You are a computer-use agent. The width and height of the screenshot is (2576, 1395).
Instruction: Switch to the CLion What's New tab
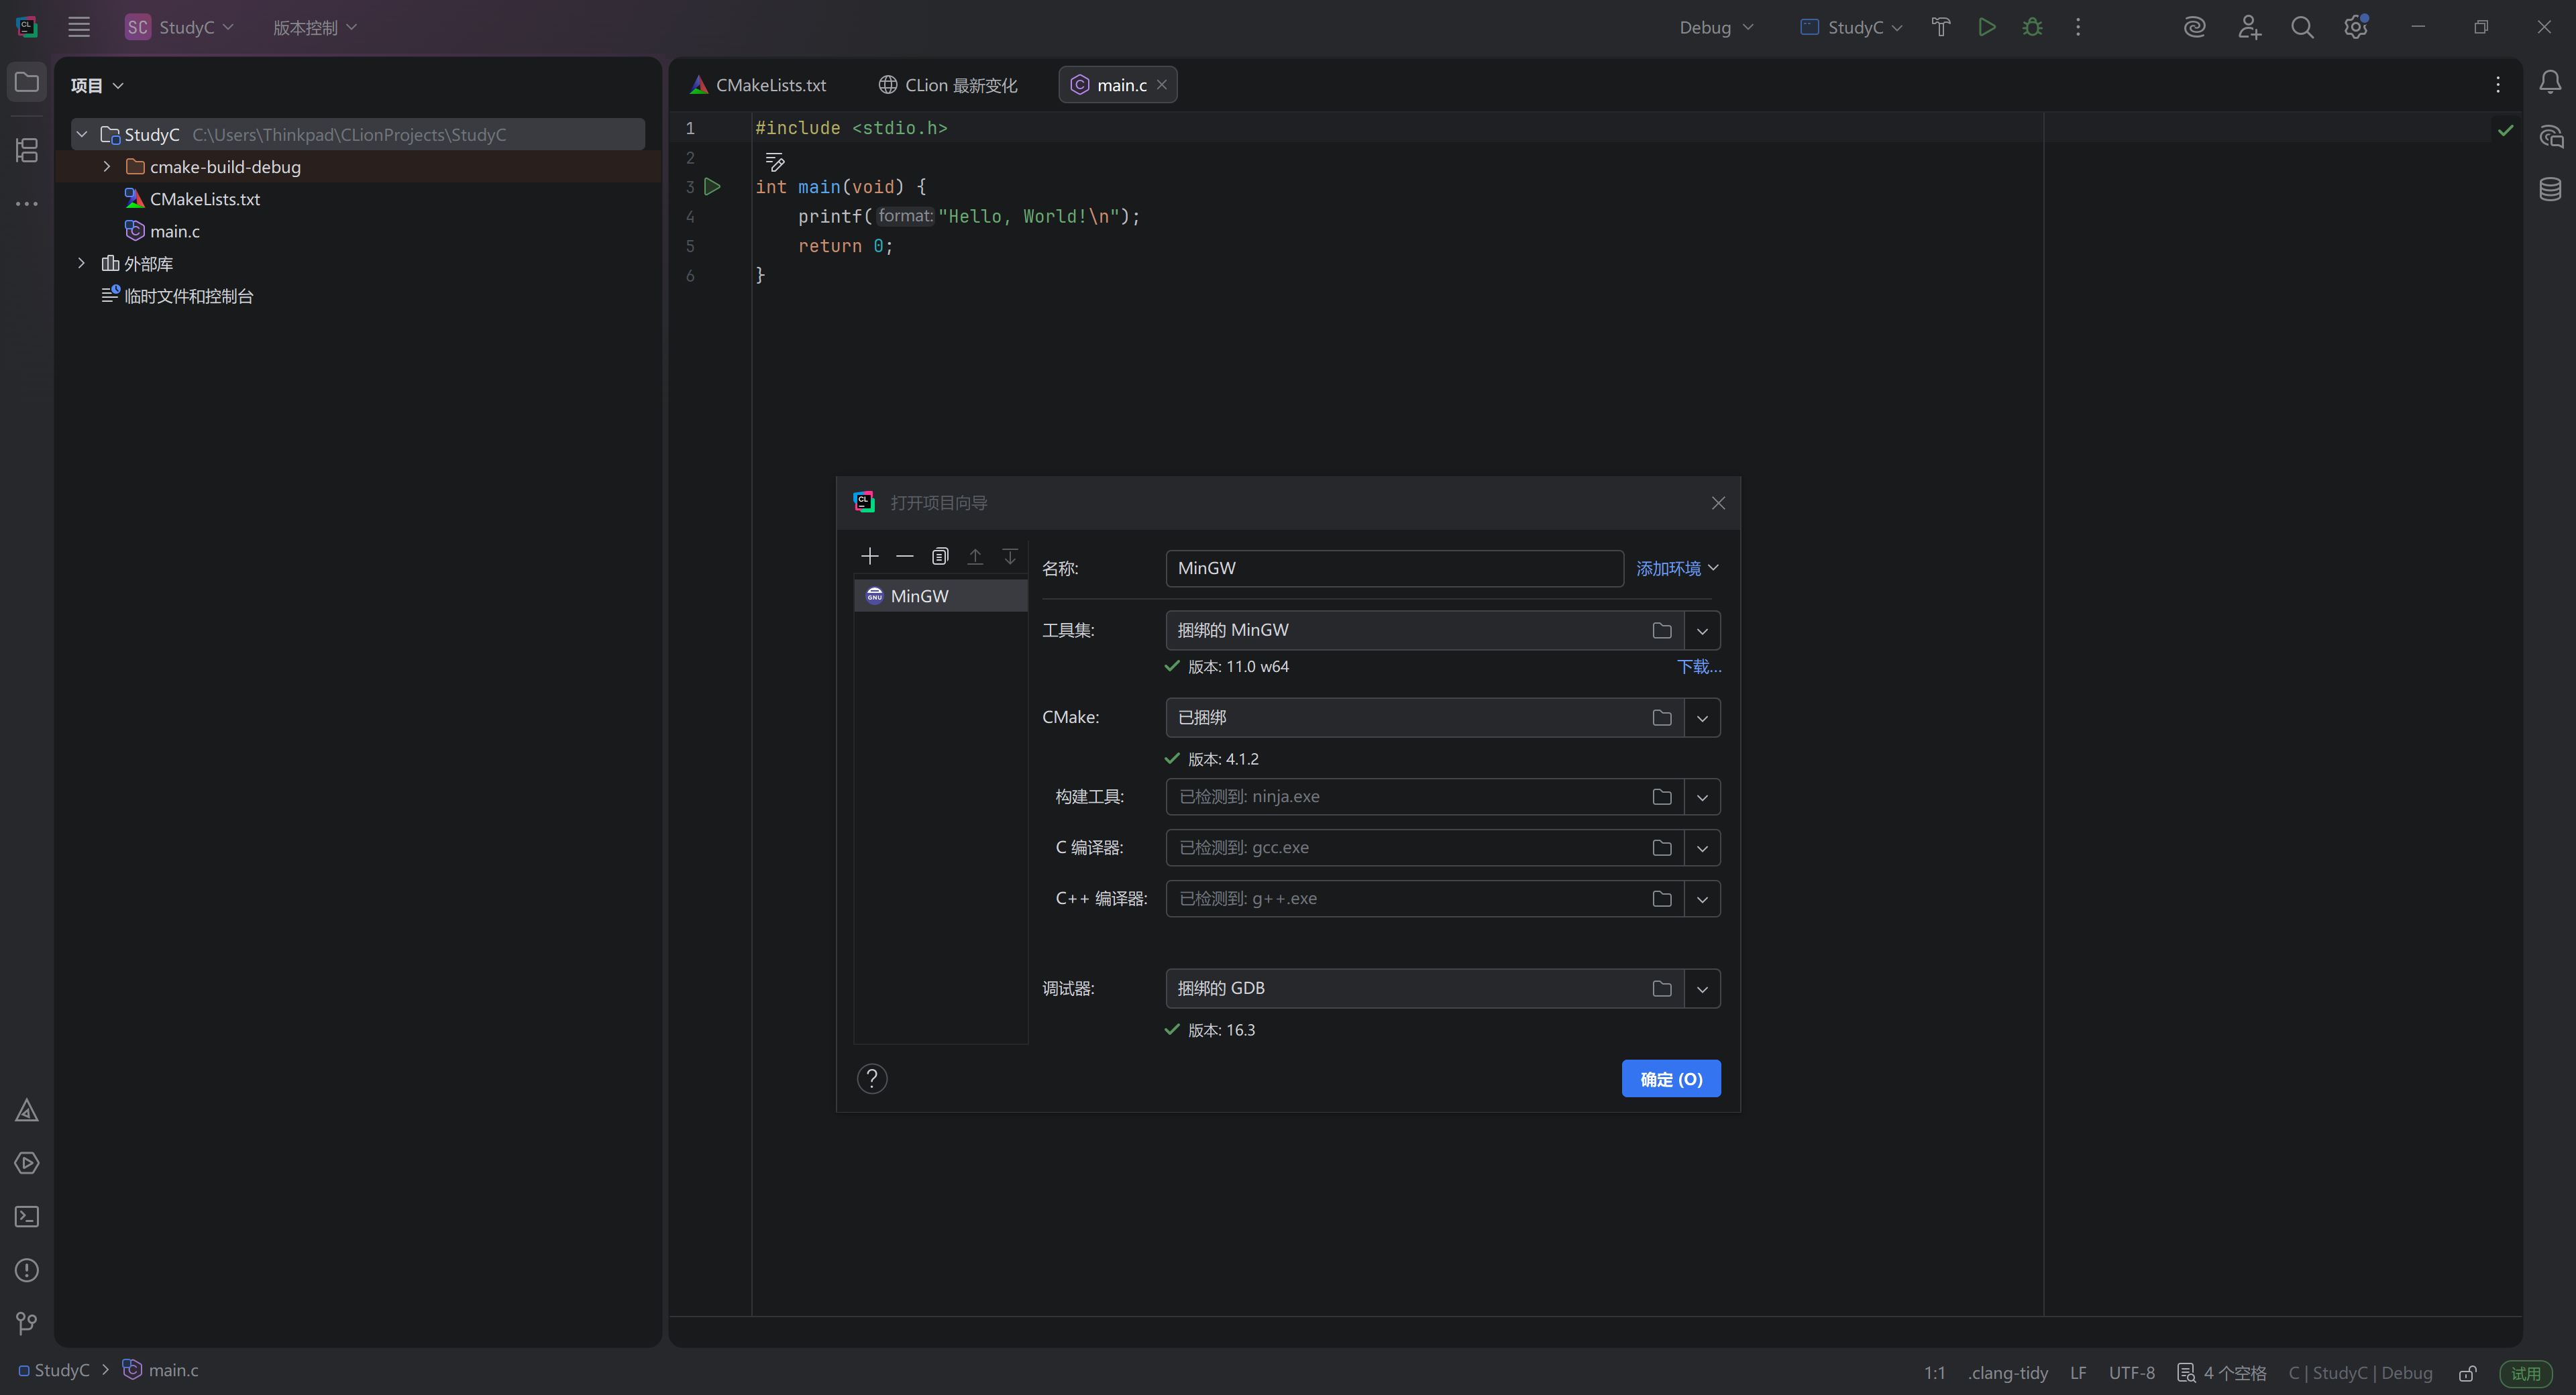[x=948, y=85]
